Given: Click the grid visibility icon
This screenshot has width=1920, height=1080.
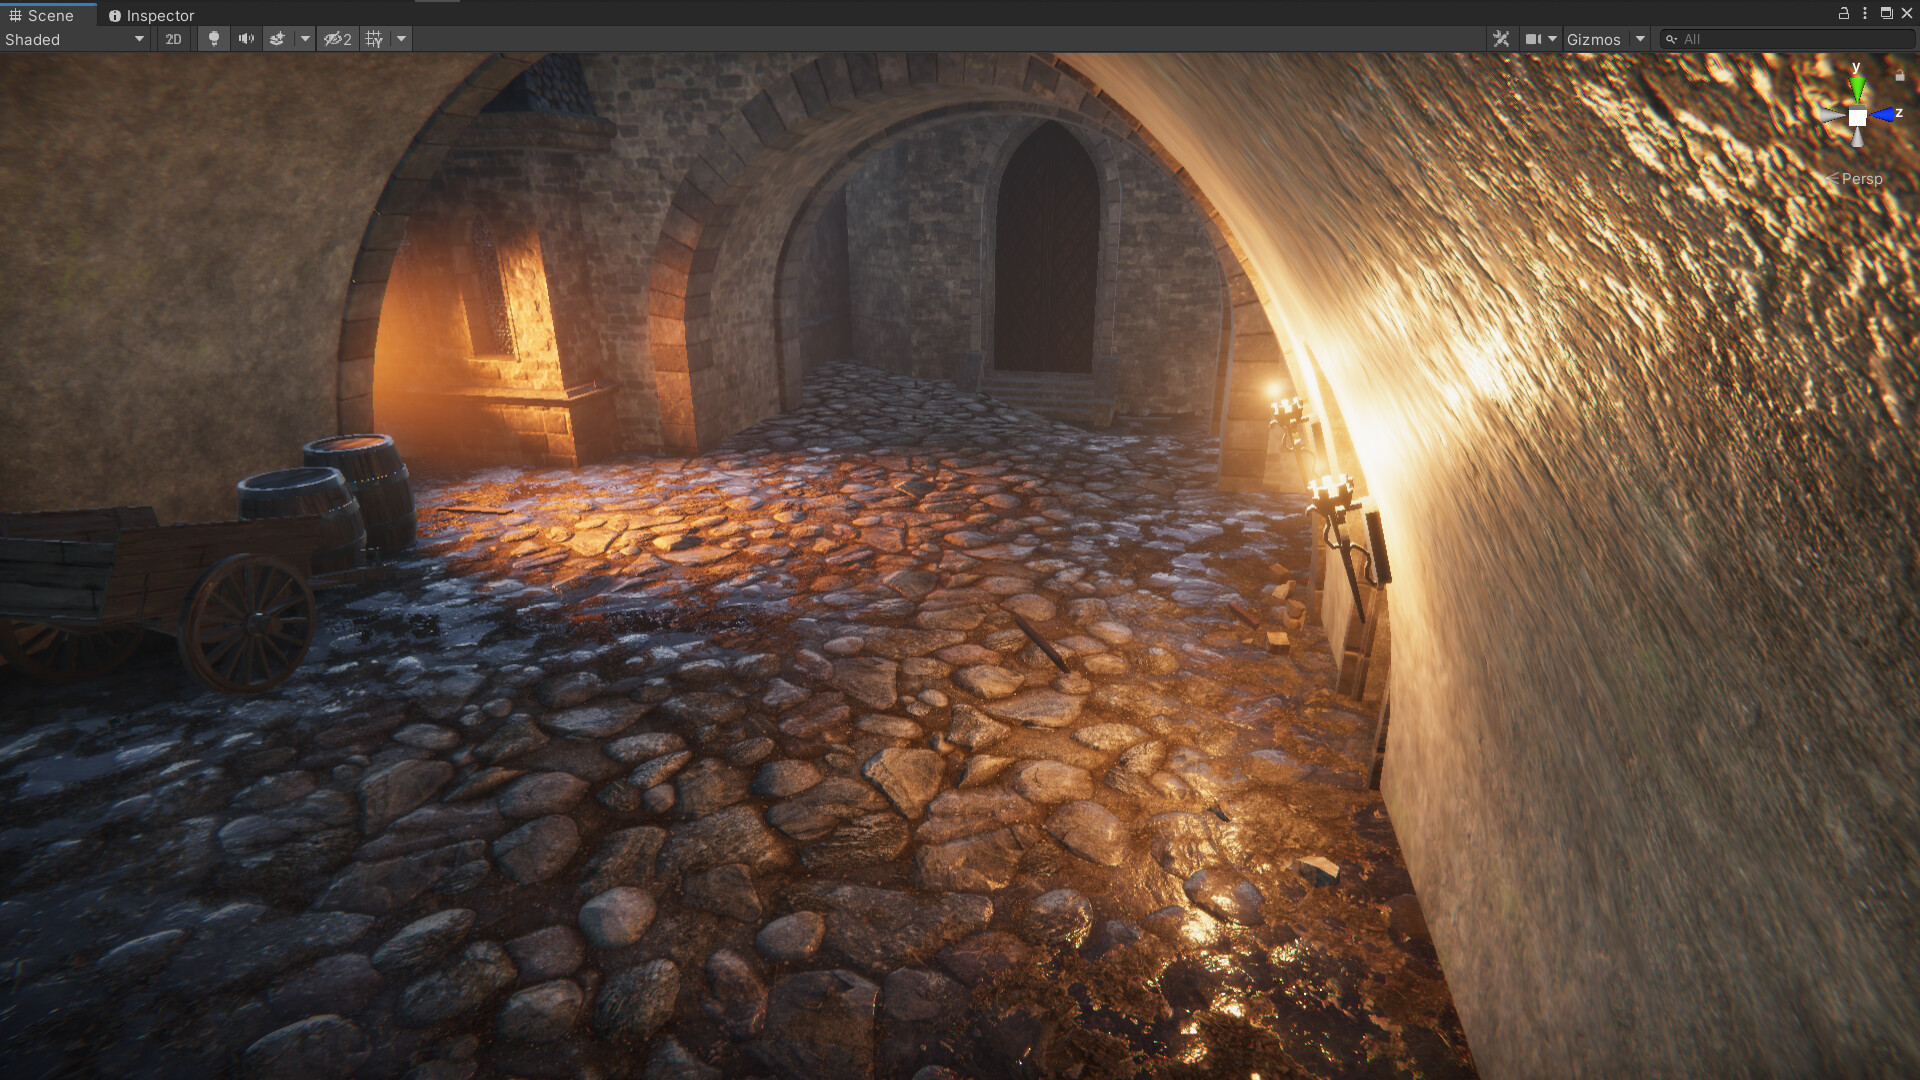Looking at the screenshot, I should click(371, 39).
